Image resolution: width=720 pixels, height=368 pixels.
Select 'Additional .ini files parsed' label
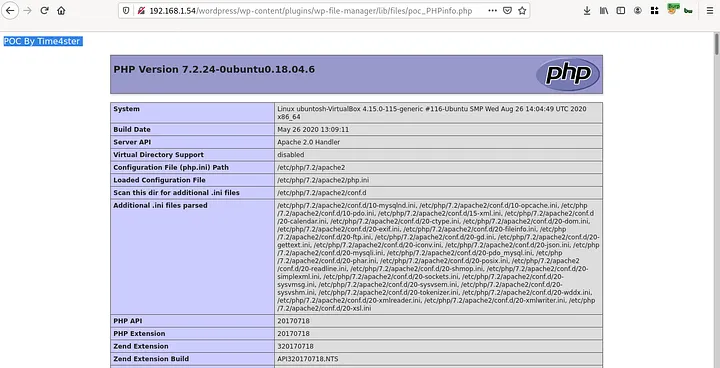tap(160, 205)
